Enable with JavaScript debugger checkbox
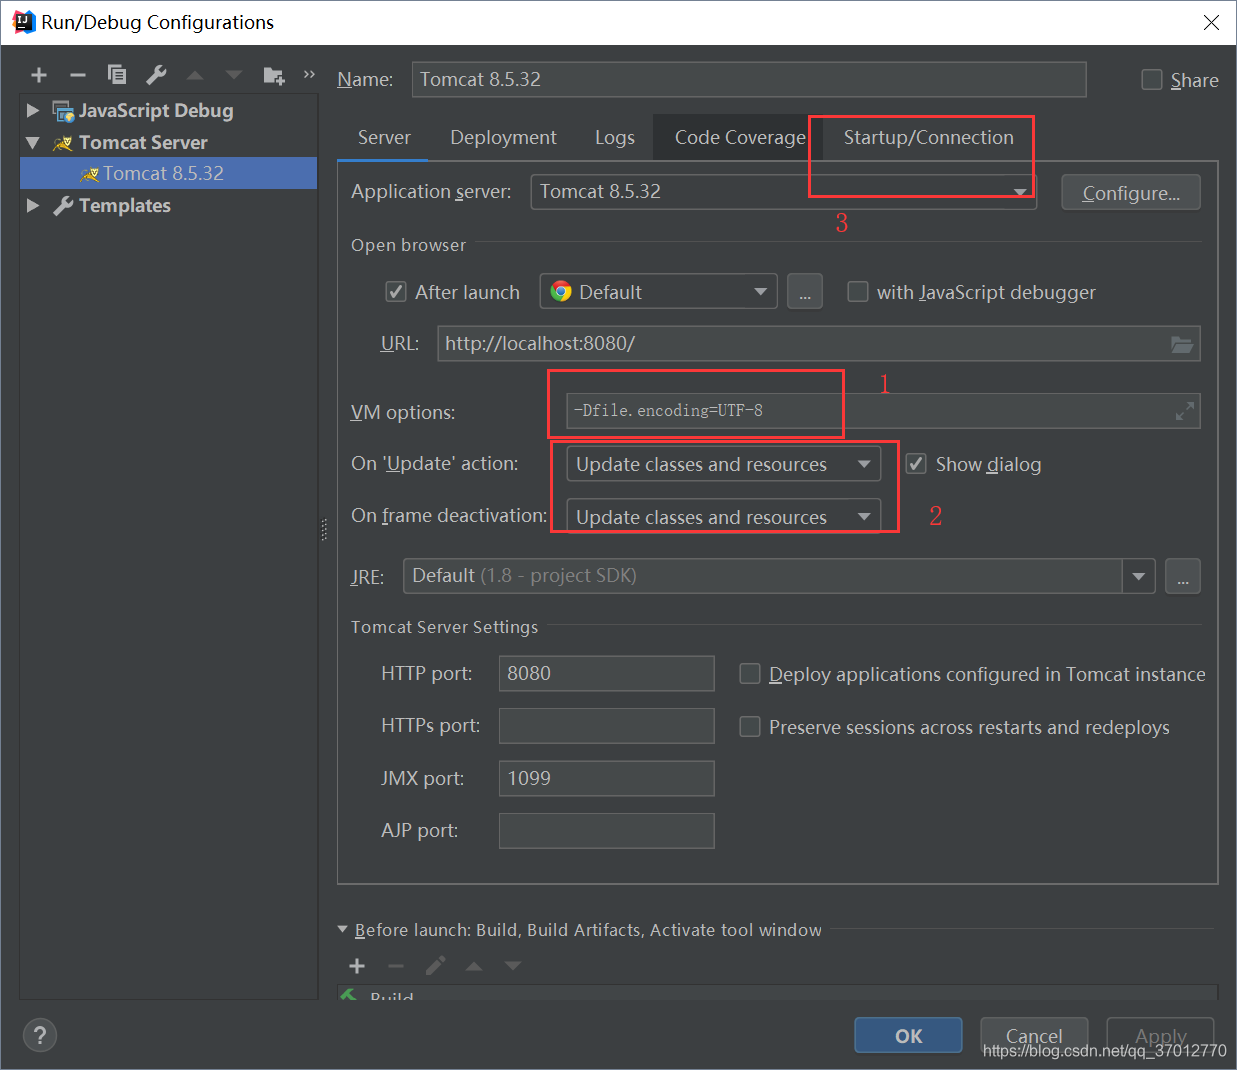Viewport: 1237px width, 1070px height. click(x=857, y=292)
